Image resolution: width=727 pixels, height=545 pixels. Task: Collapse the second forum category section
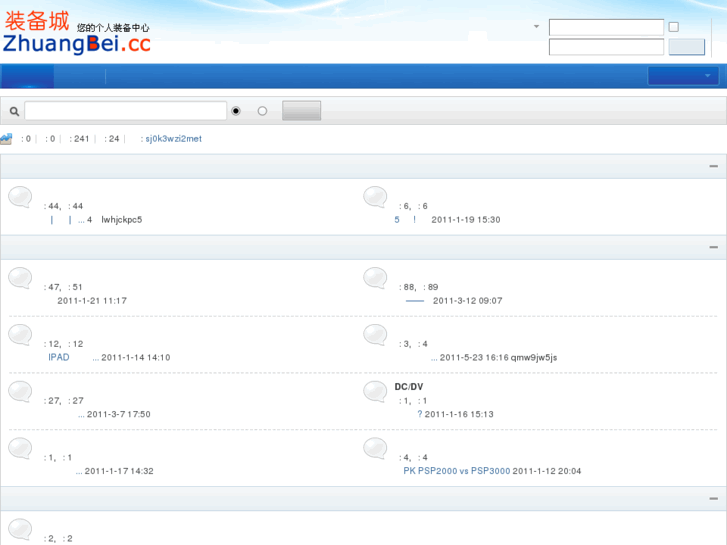(714, 247)
